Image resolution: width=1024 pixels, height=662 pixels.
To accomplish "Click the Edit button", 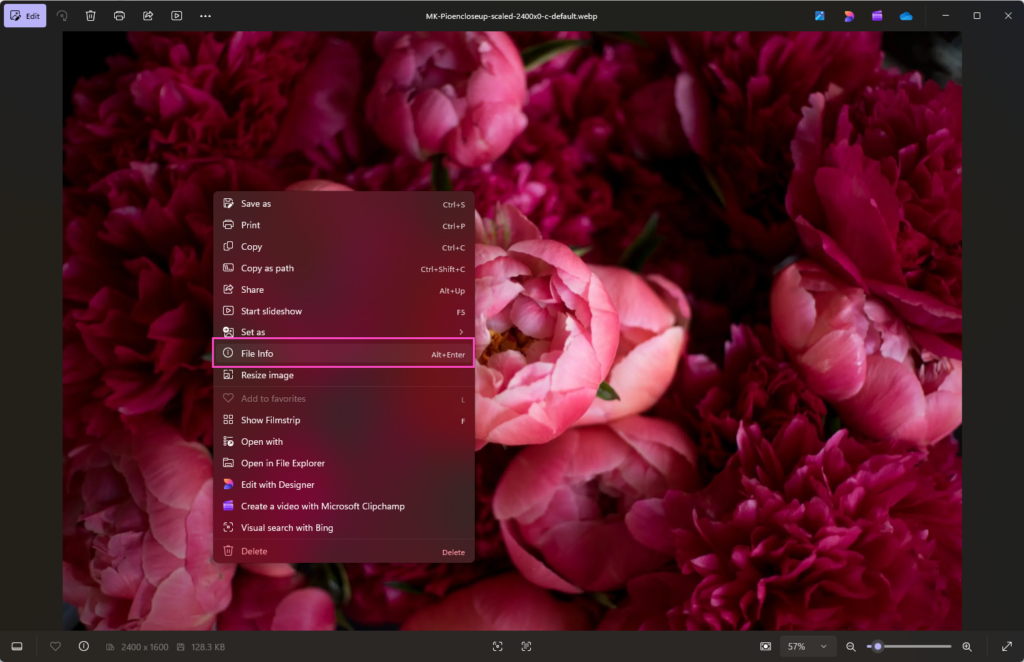I will tap(25, 16).
